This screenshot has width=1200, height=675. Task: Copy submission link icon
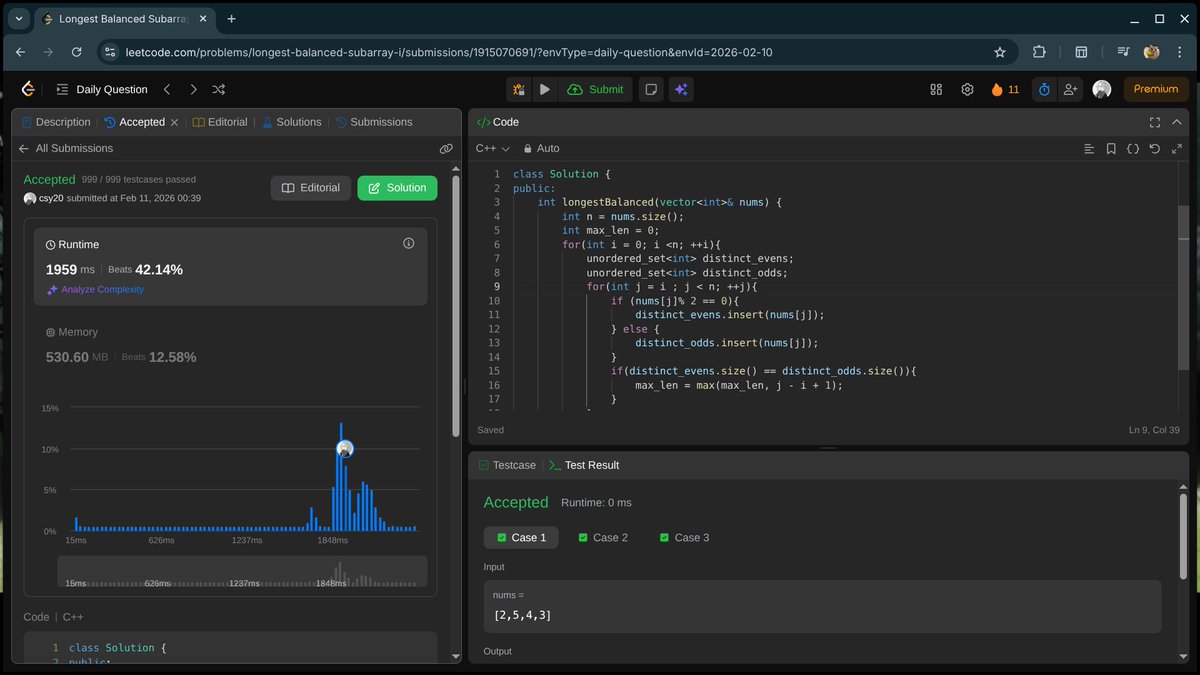click(446, 148)
